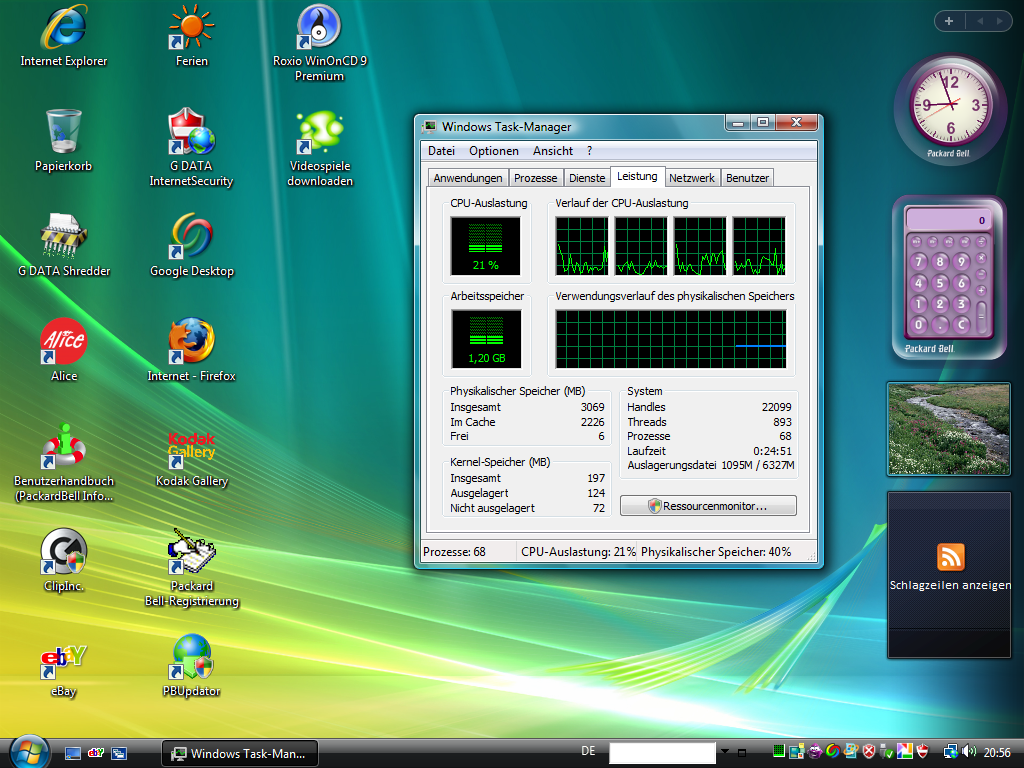Select the ClipInc. desktop icon

pyautogui.click(x=63, y=560)
